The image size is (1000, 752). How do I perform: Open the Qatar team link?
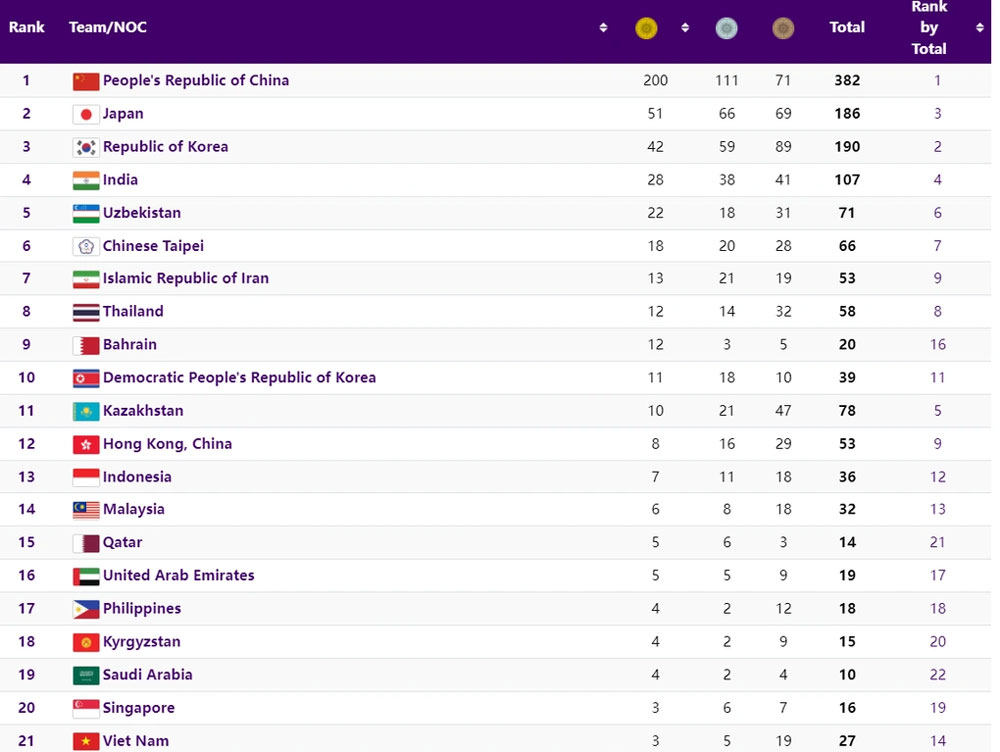(122, 543)
